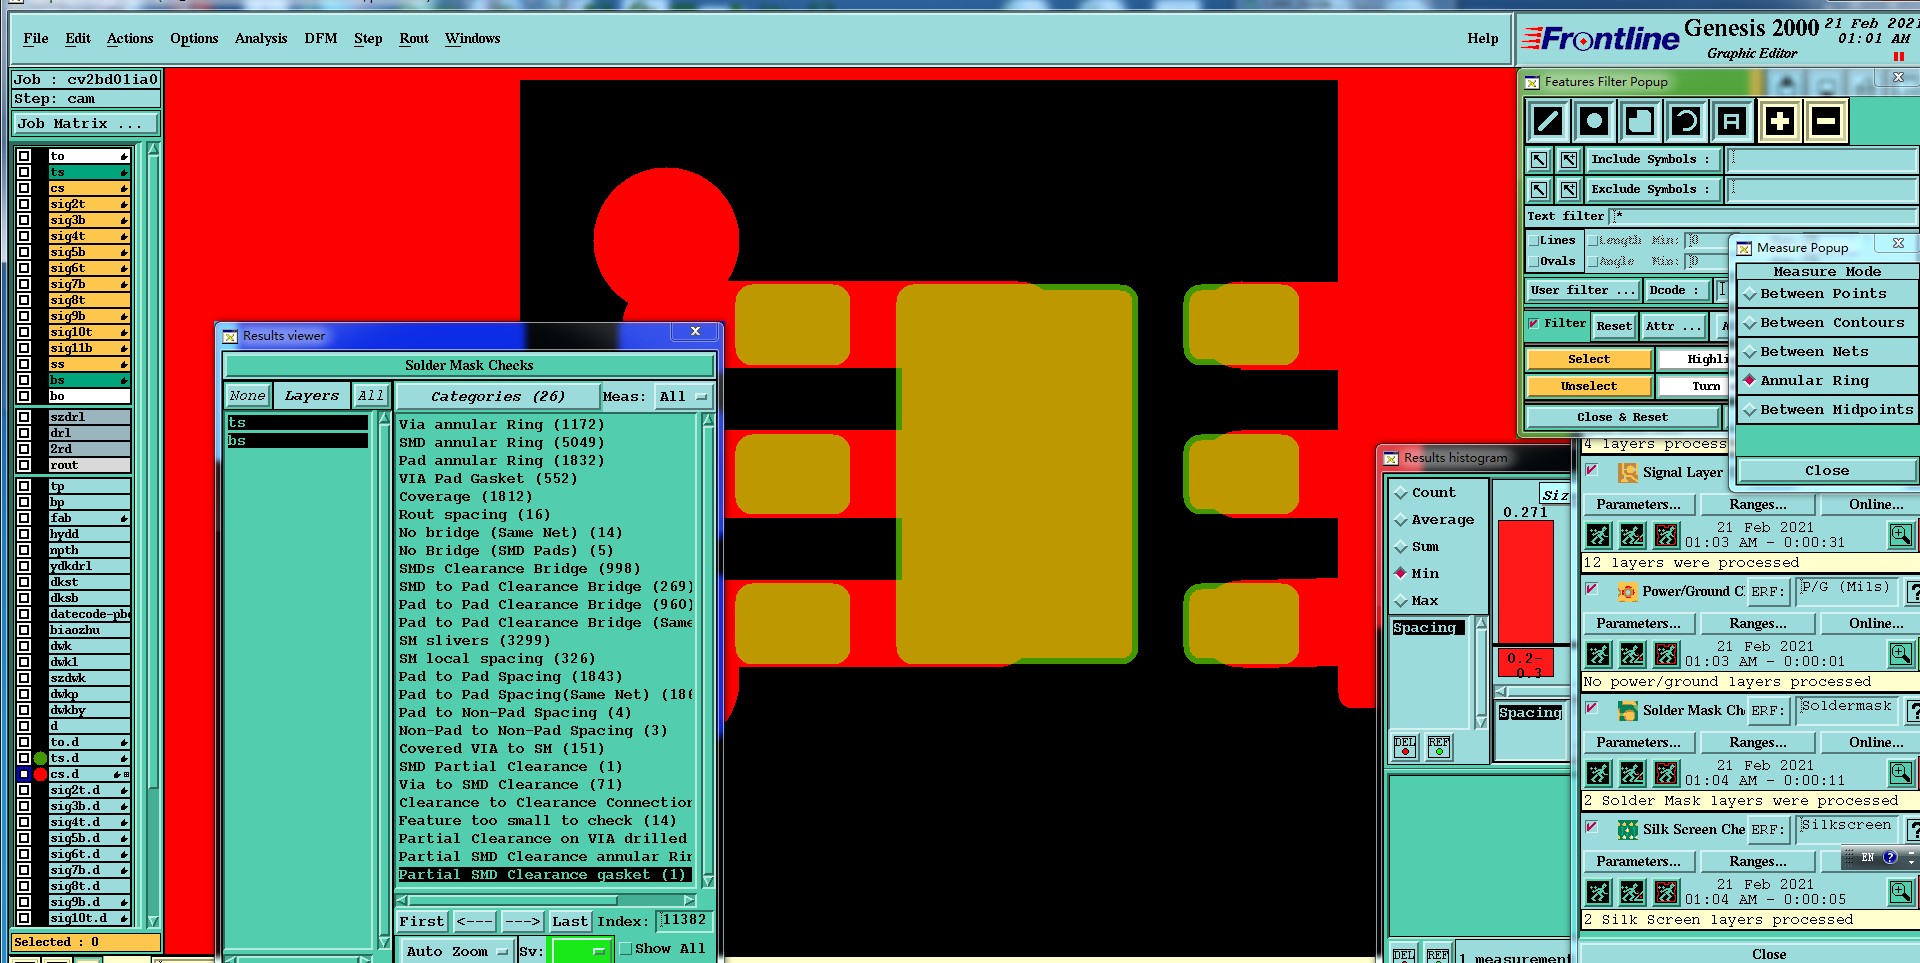
Task: Toggle Show All checkbox in Results viewer
Action: click(x=626, y=949)
